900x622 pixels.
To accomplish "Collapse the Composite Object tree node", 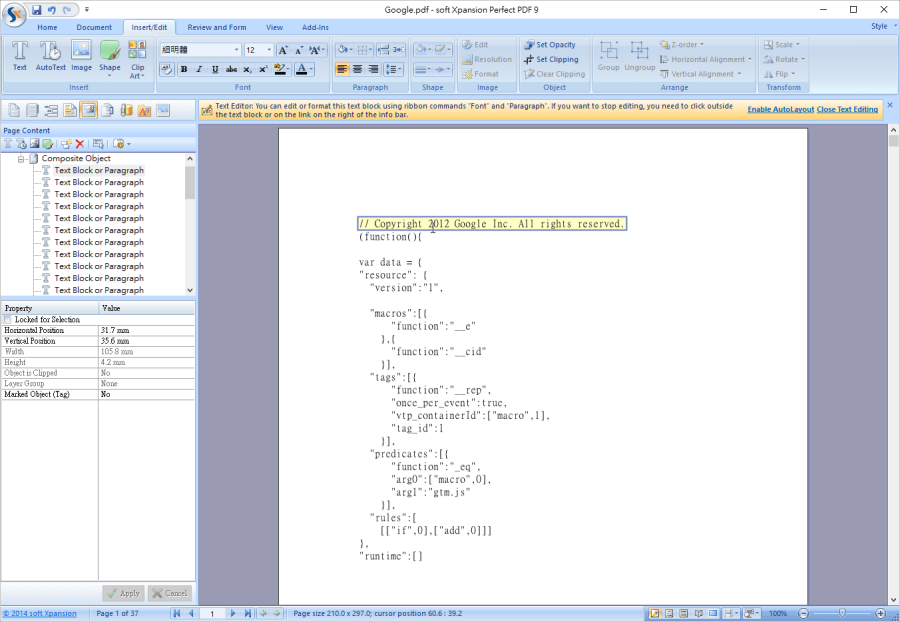I will [21, 158].
